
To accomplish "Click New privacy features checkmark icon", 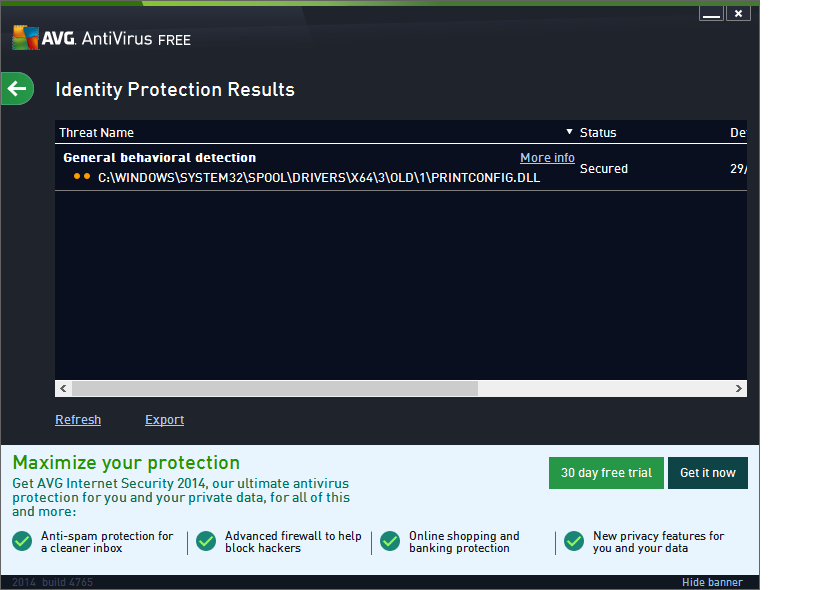I will [574, 541].
